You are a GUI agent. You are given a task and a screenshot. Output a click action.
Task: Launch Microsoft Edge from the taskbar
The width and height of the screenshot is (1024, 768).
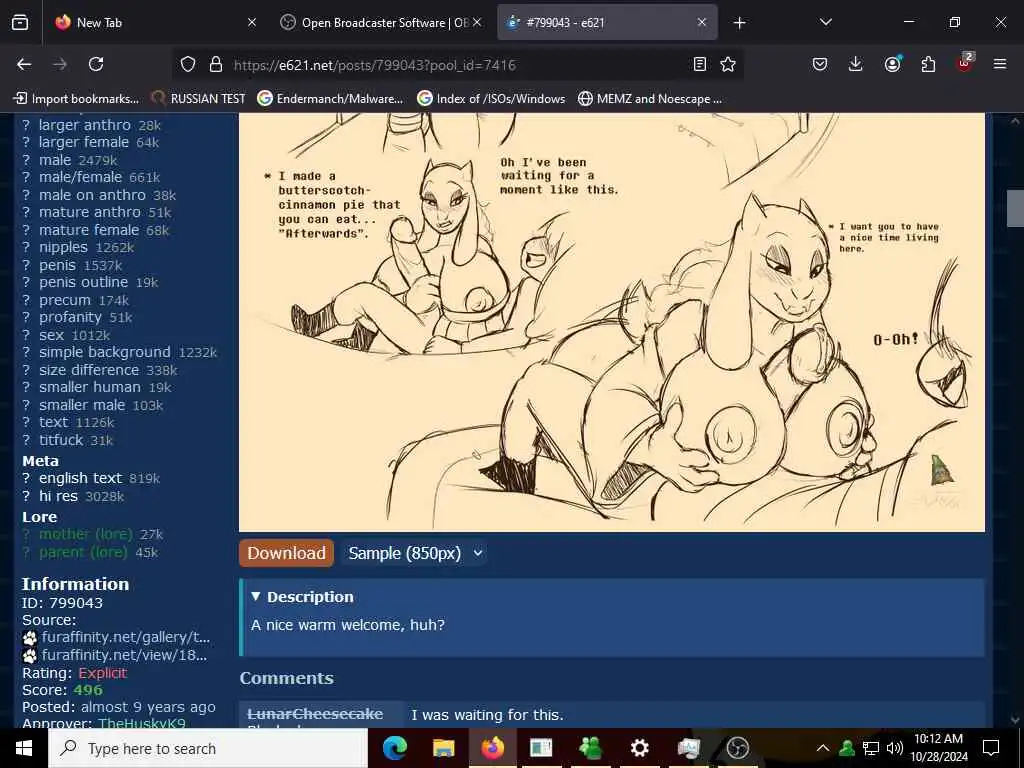394,748
